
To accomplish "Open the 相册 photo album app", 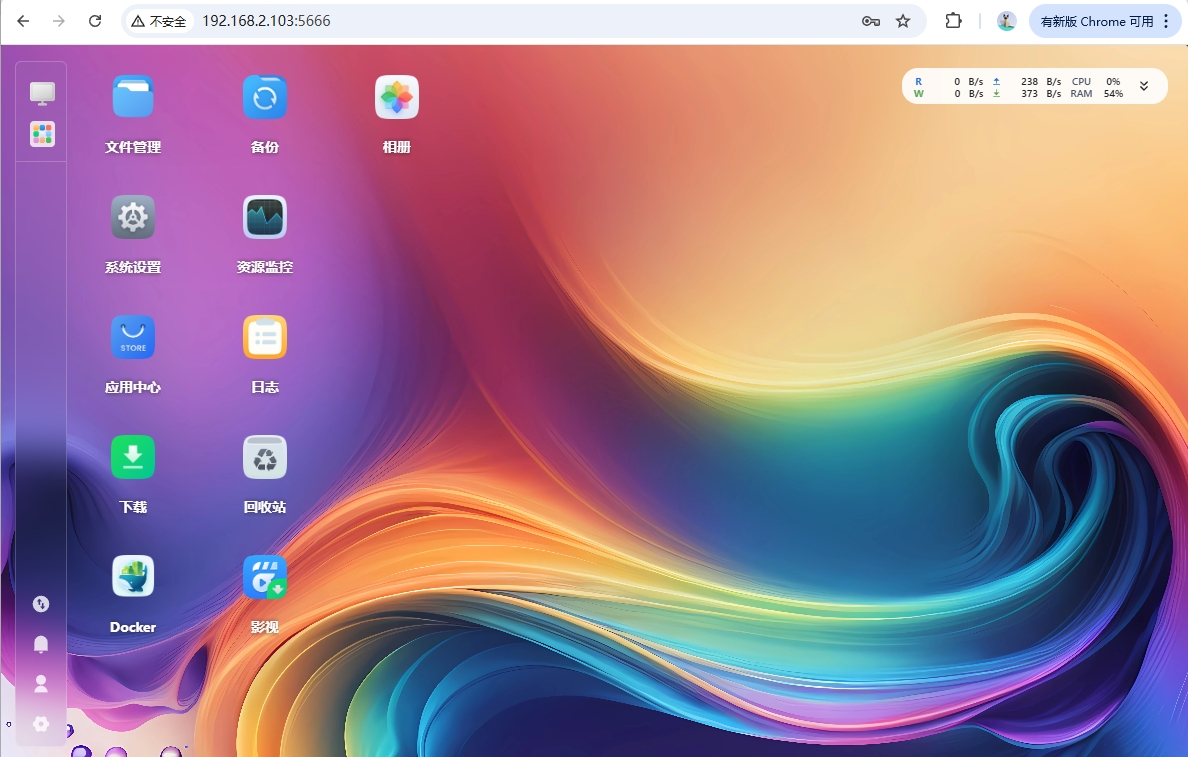I will [x=397, y=98].
